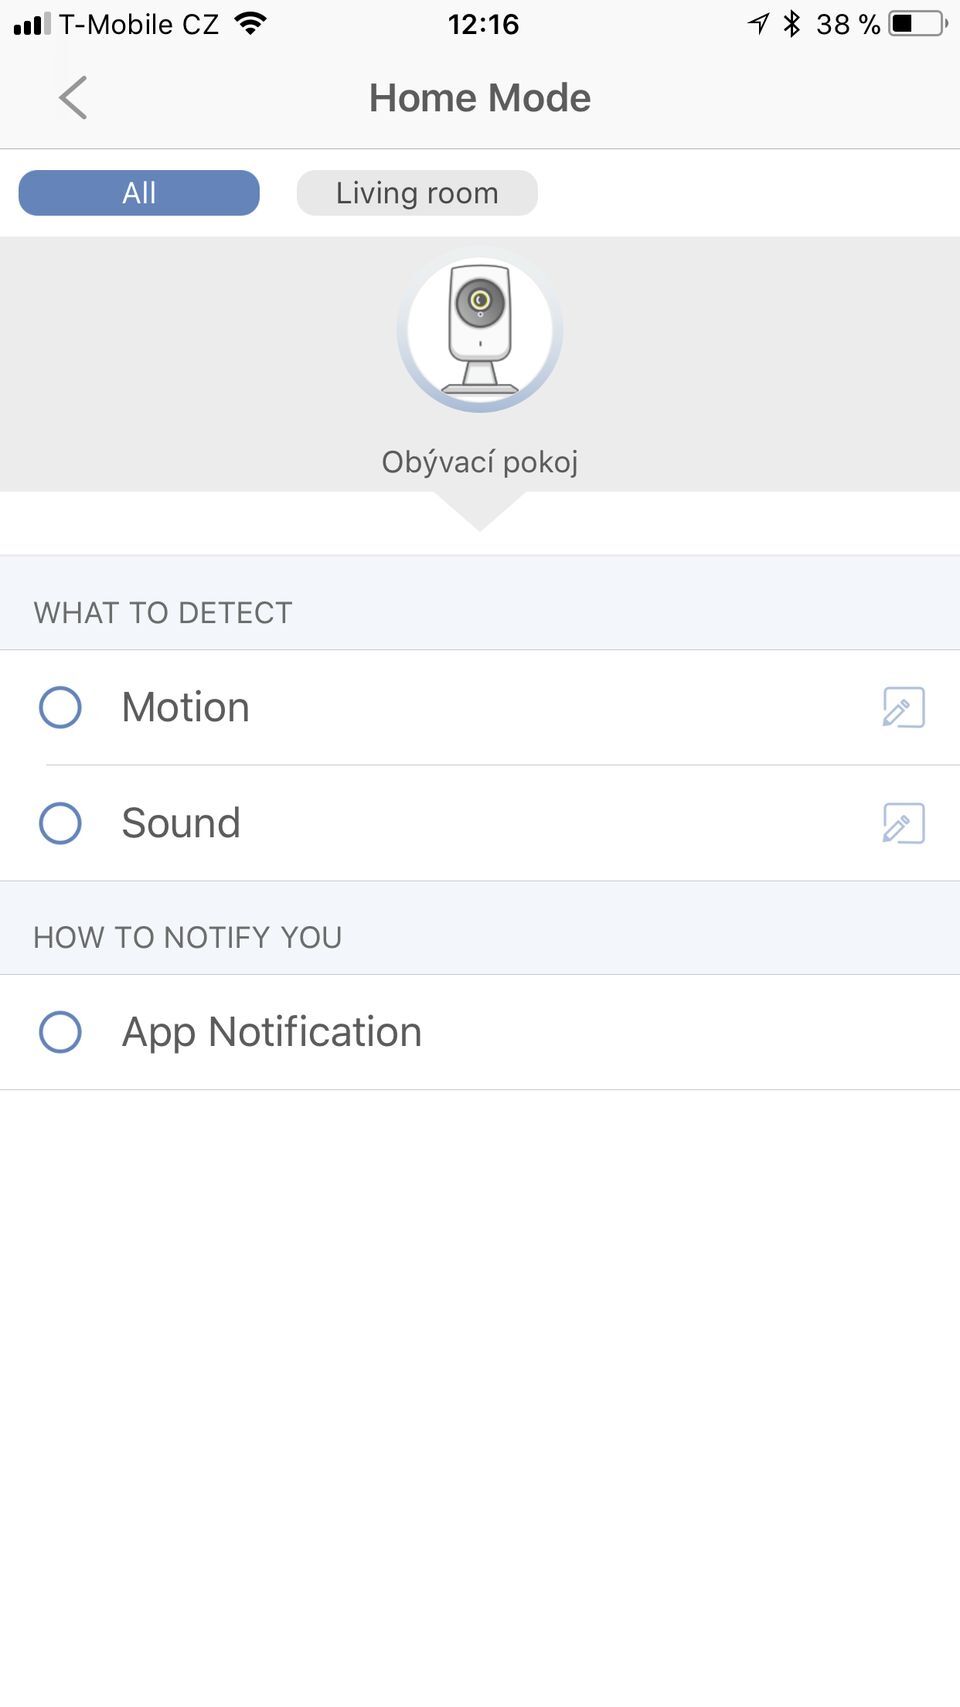Tap the Obývací pokoj camera name
Image resolution: width=960 pixels, height=1707 pixels.
pos(480,462)
